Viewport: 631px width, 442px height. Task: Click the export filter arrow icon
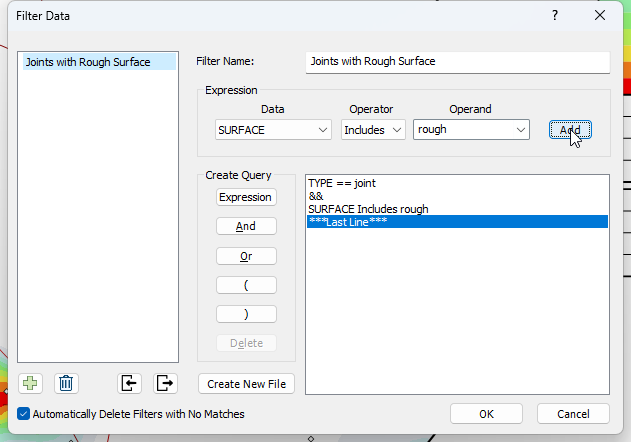click(x=165, y=383)
